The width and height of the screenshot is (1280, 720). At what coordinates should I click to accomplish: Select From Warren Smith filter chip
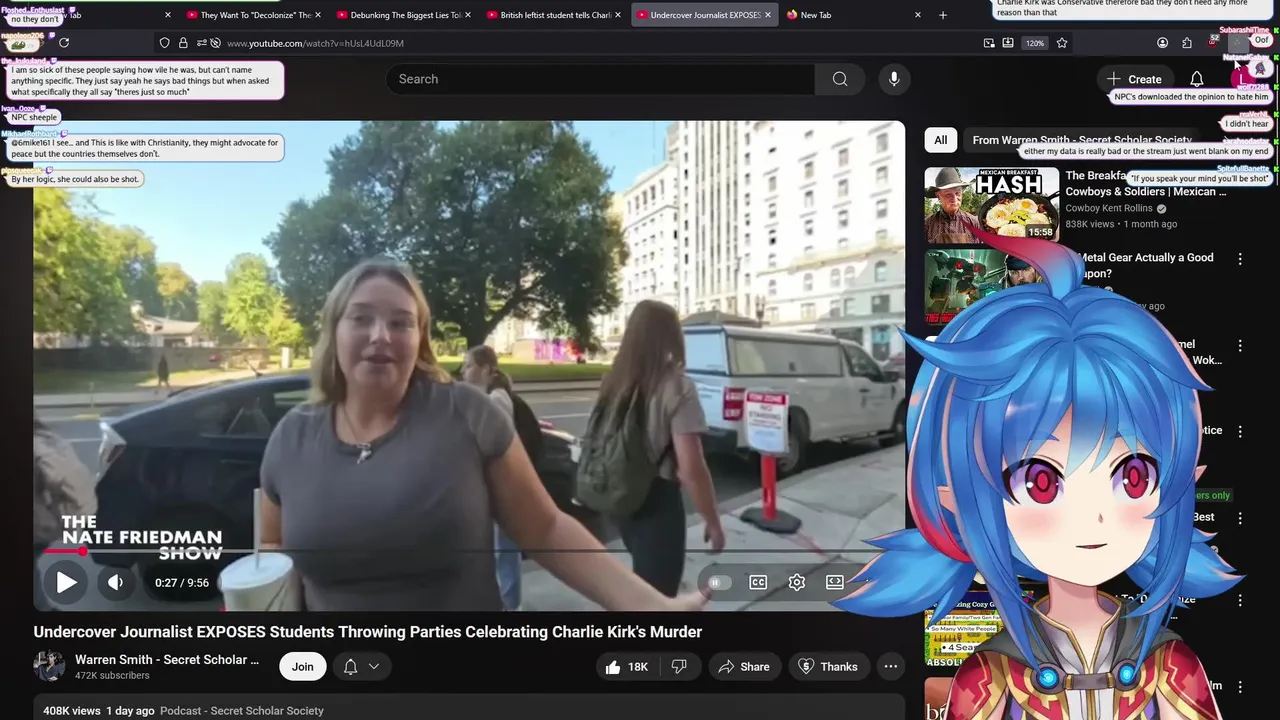(1082, 140)
